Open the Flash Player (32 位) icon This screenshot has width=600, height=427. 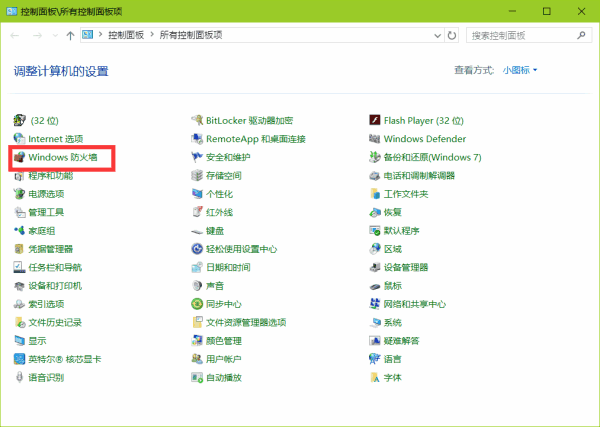point(375,120)
